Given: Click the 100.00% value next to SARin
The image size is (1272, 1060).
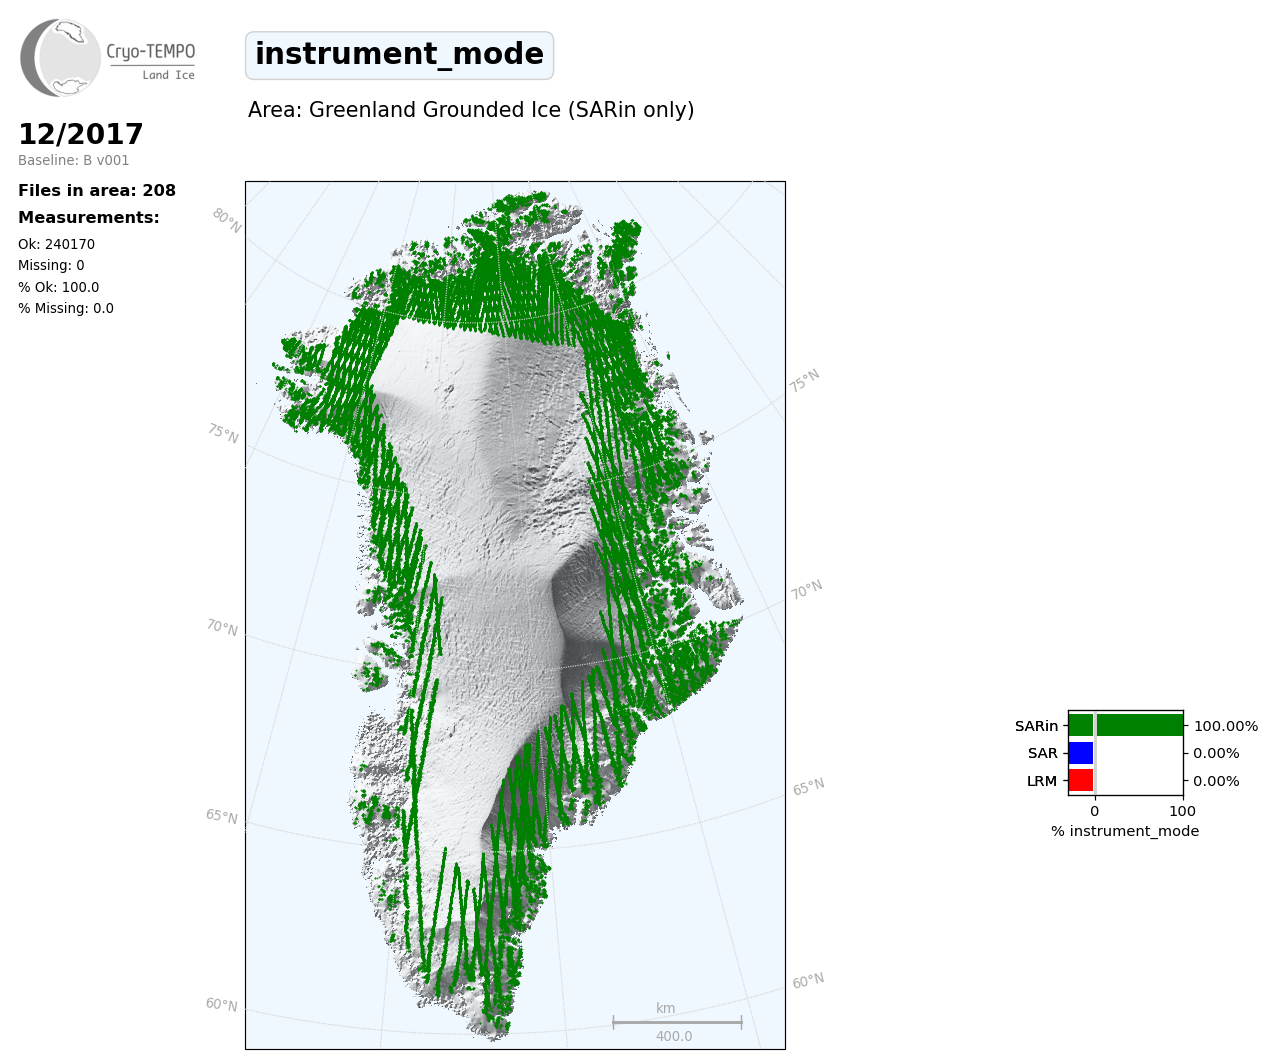Looking at the screenshot, I should [x=1226, y=726].
